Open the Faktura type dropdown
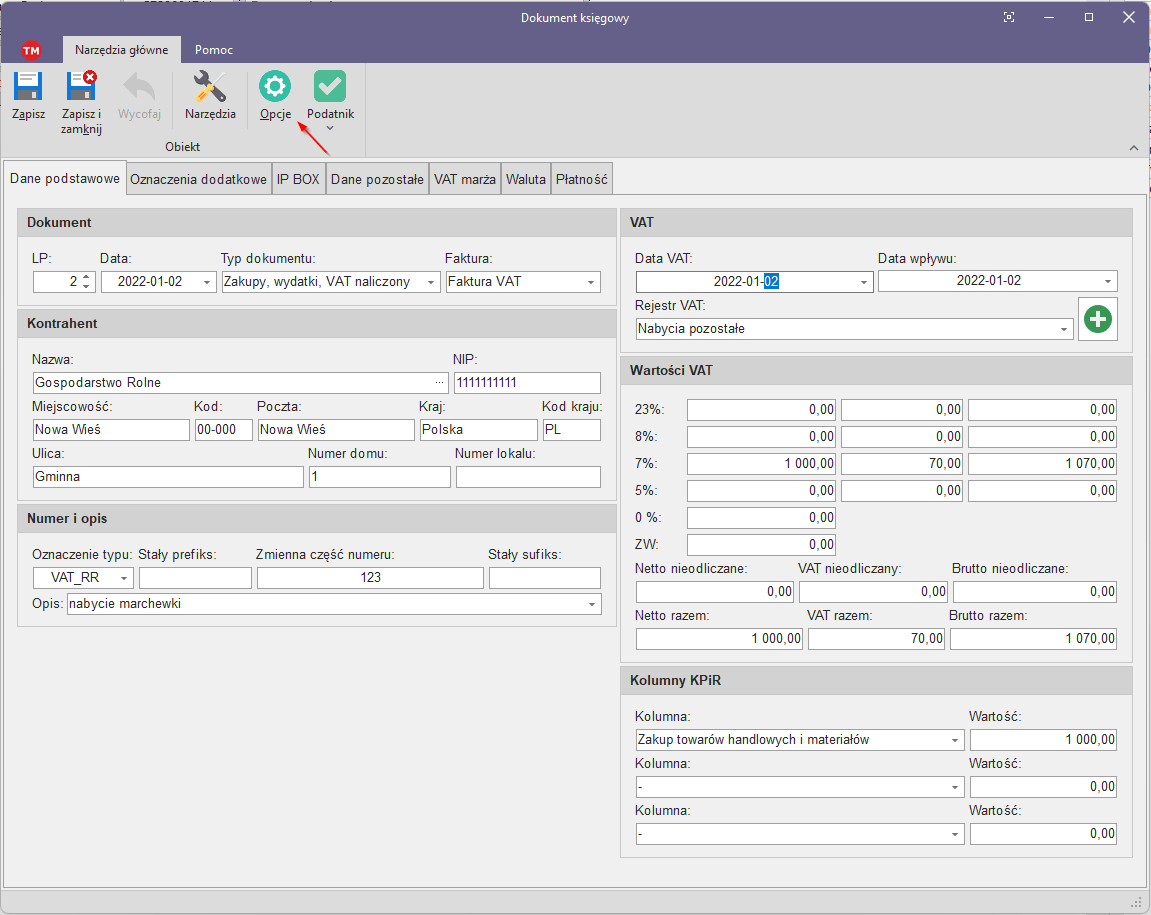 [x=592, y=282]
